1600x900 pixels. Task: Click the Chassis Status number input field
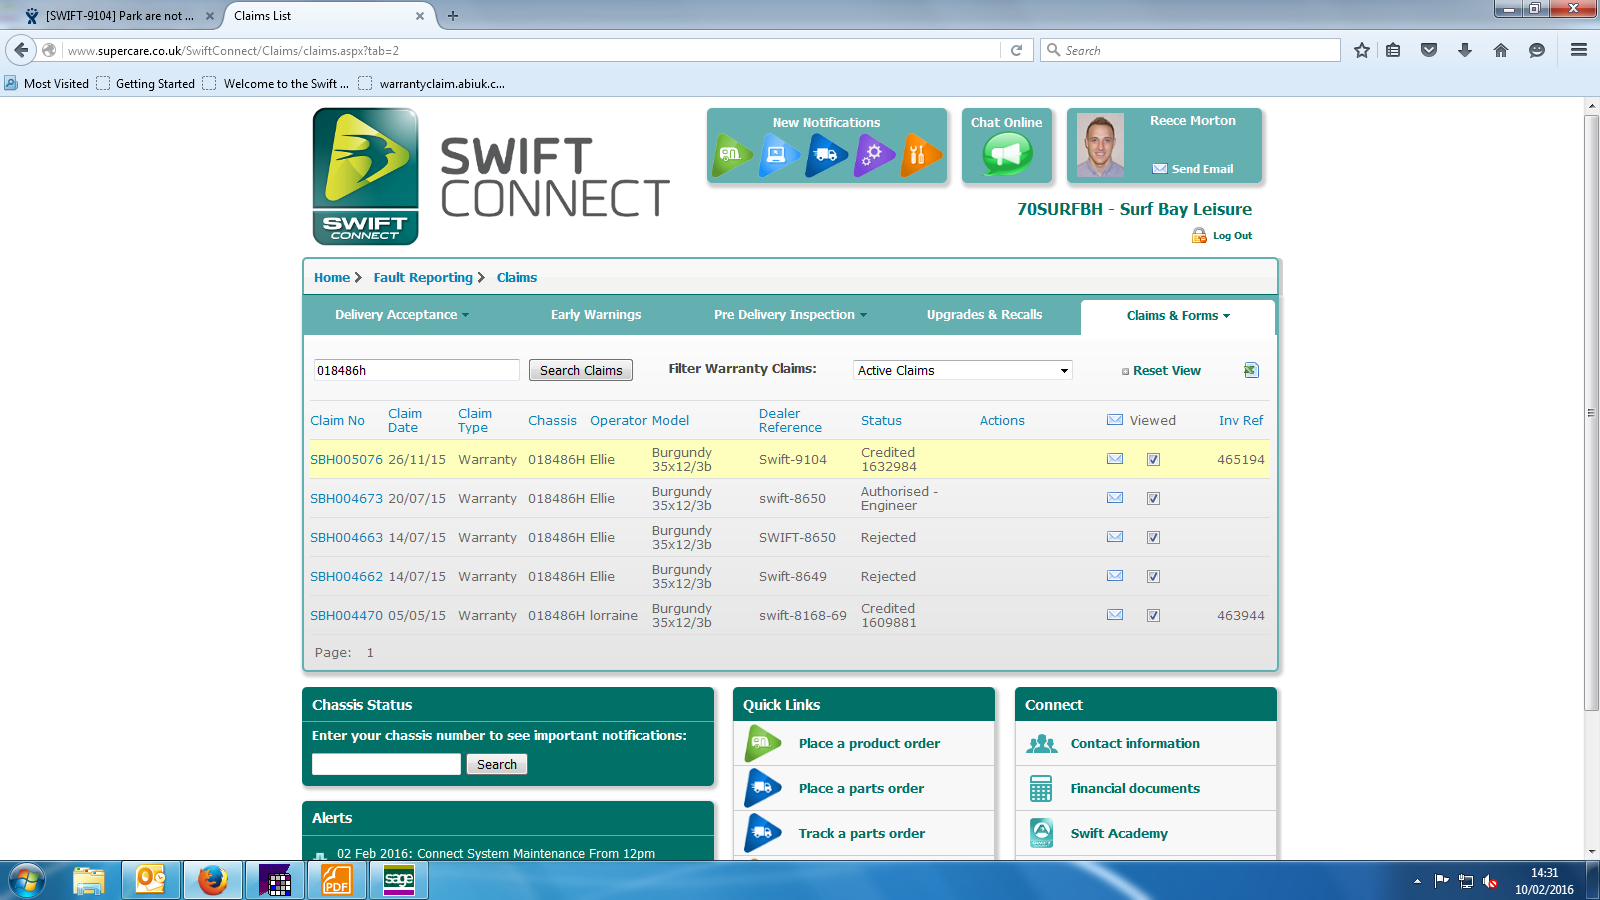coord(386,765)
